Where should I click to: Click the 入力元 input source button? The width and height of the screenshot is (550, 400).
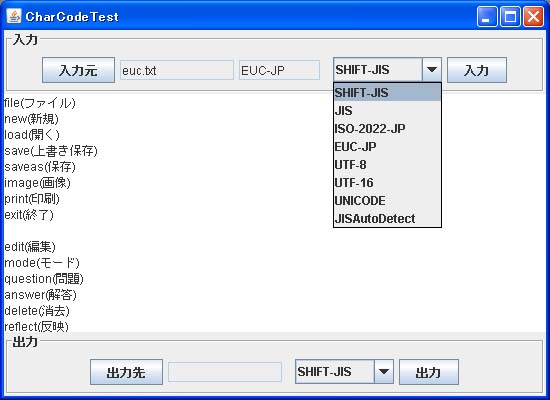point(78,70)
